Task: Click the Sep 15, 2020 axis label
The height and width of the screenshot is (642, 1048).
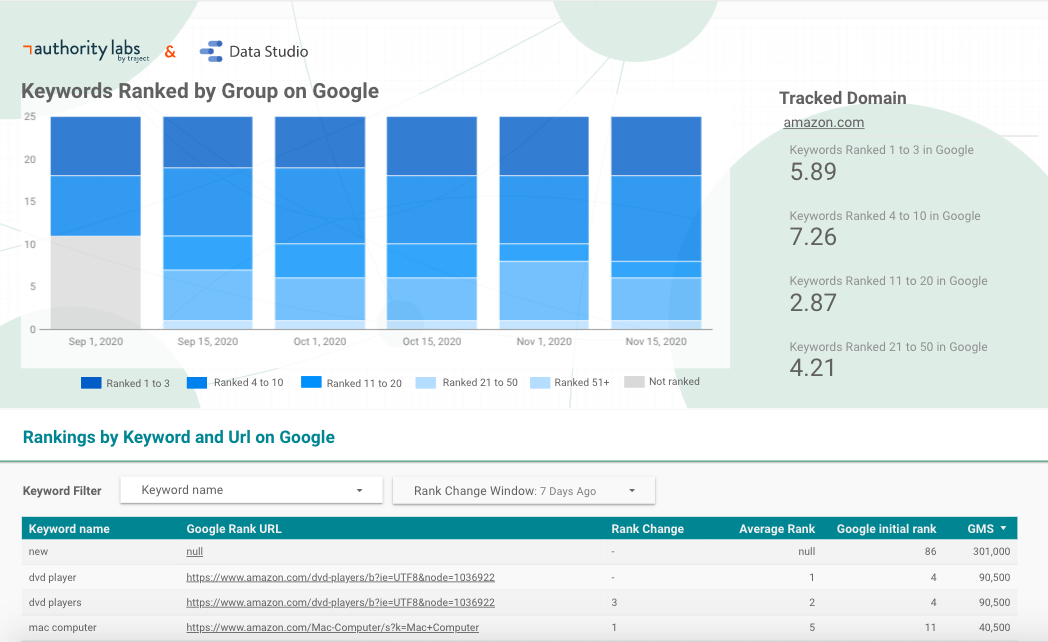Action: point(207,341)
